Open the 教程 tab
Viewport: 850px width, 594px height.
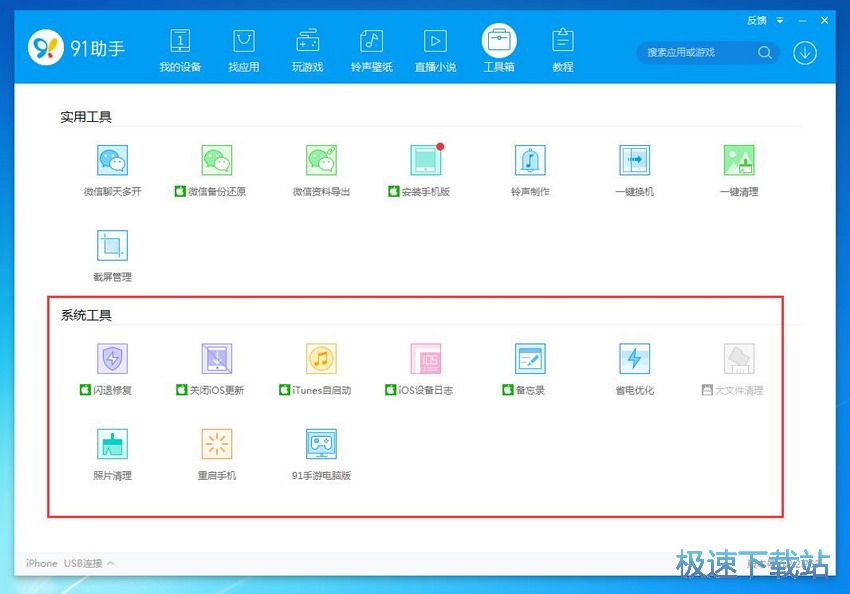point(563,51)
